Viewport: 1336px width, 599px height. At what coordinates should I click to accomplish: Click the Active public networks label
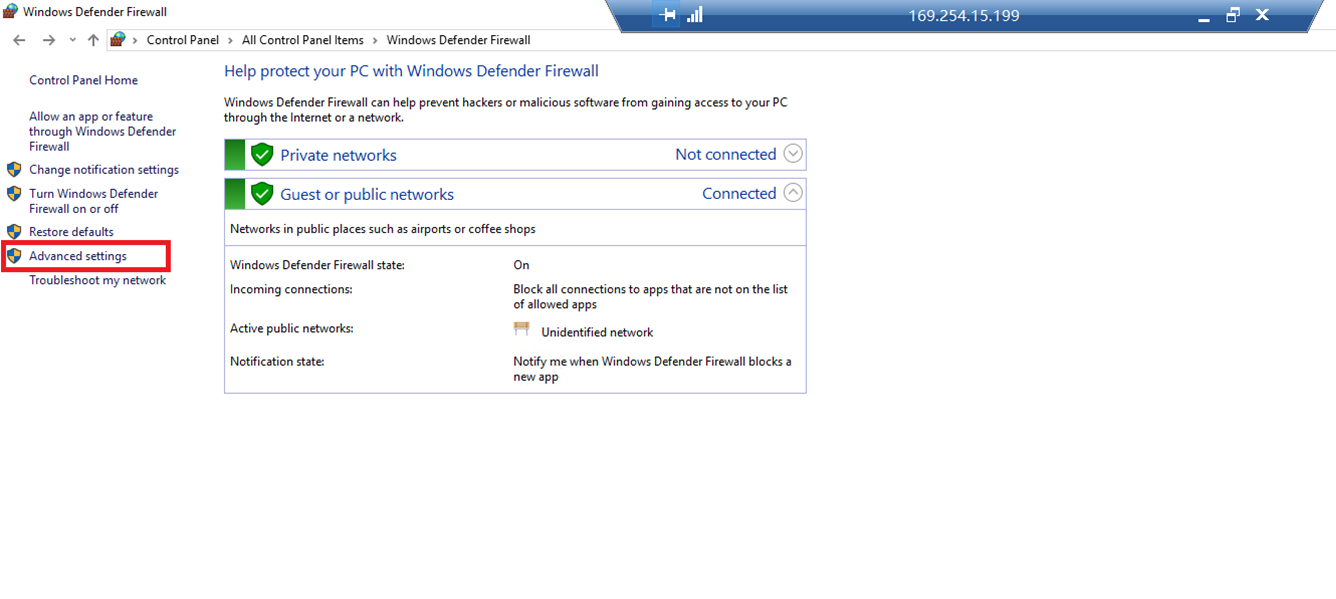292,328
